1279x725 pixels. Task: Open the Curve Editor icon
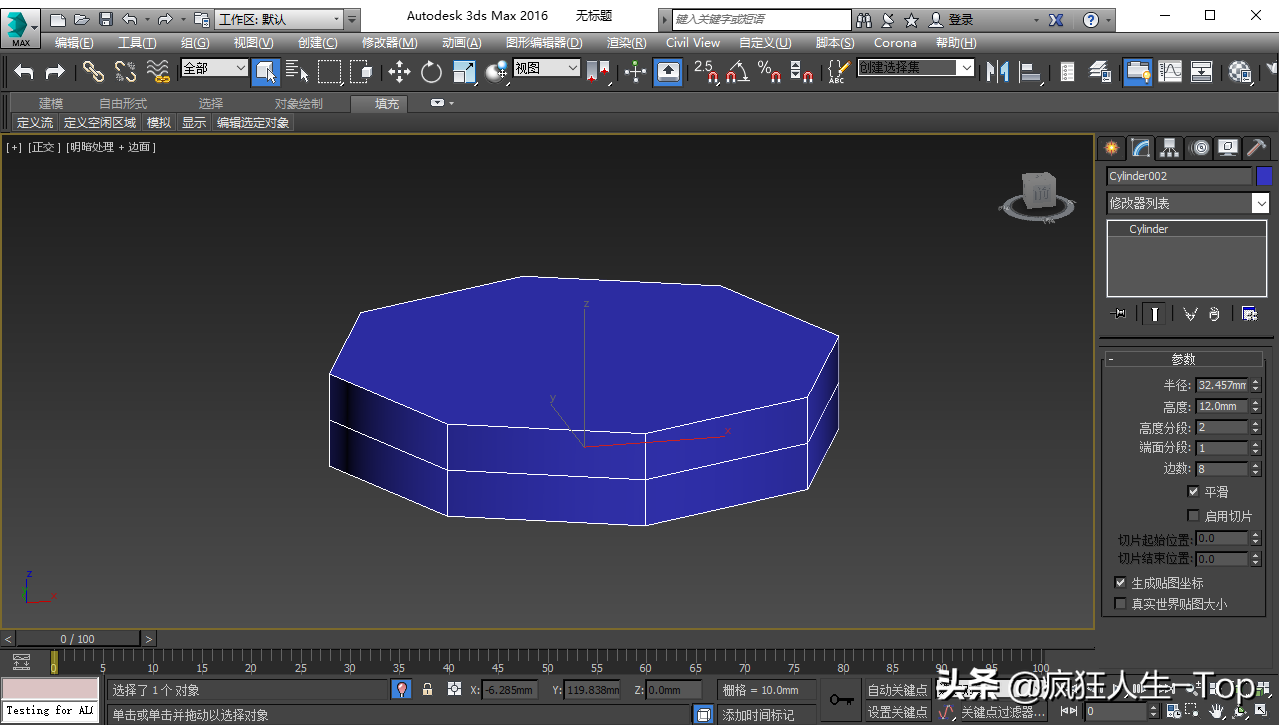pos(1169,71)
